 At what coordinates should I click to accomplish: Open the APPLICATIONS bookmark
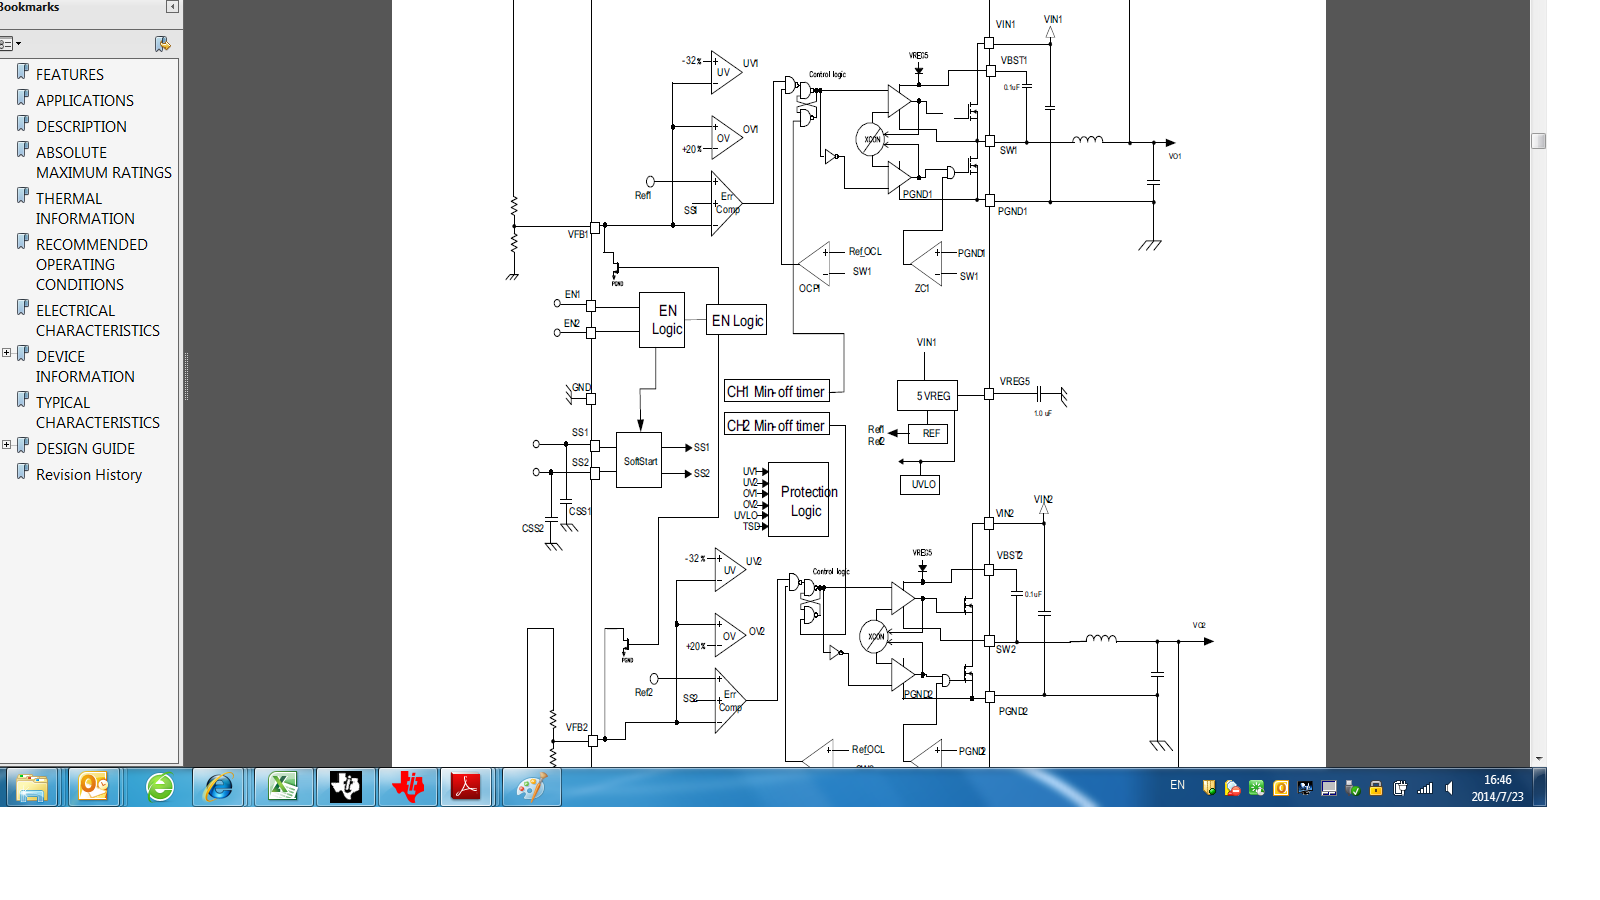(x=85, y=101)
